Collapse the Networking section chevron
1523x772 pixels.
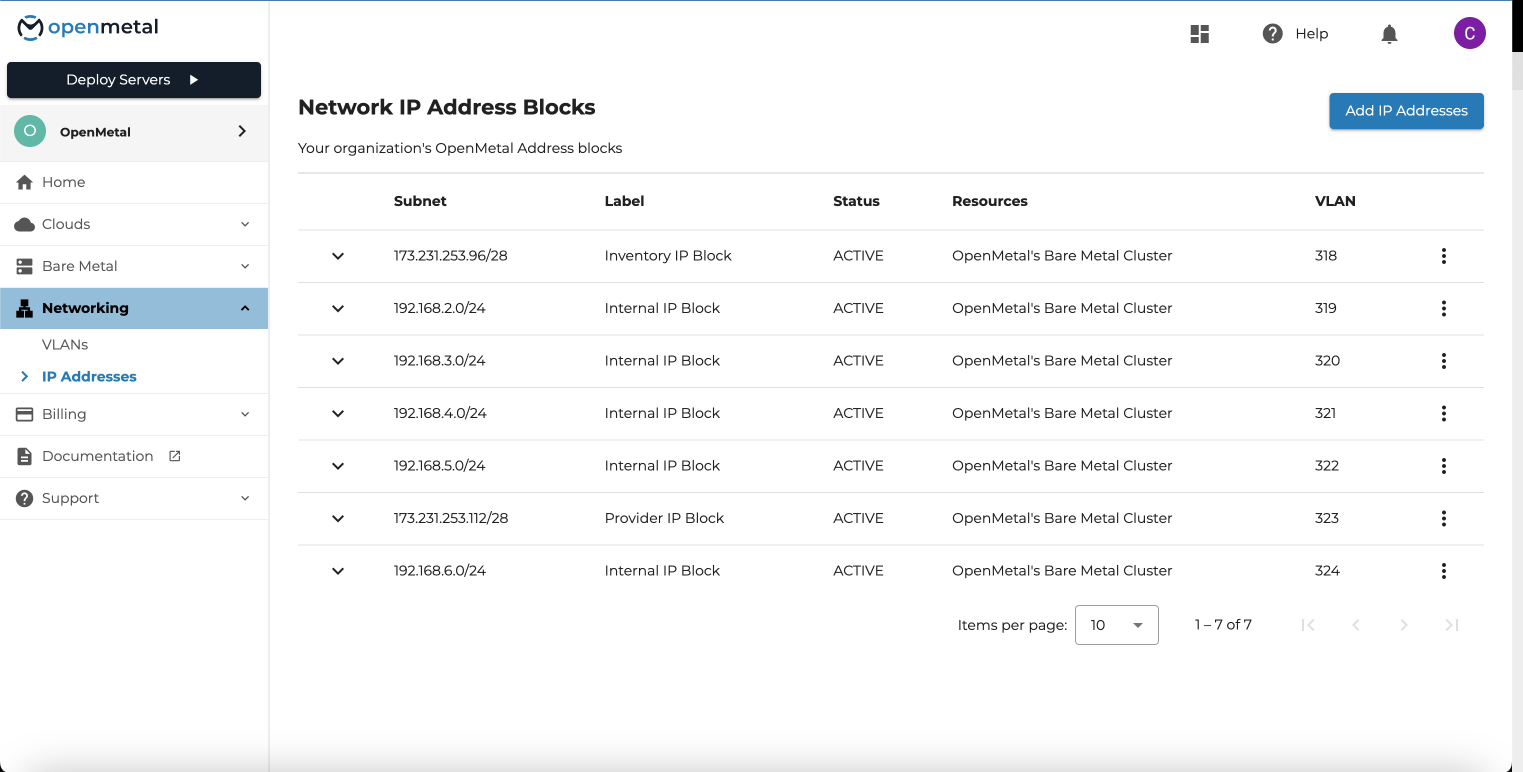[x=245, y=308]
